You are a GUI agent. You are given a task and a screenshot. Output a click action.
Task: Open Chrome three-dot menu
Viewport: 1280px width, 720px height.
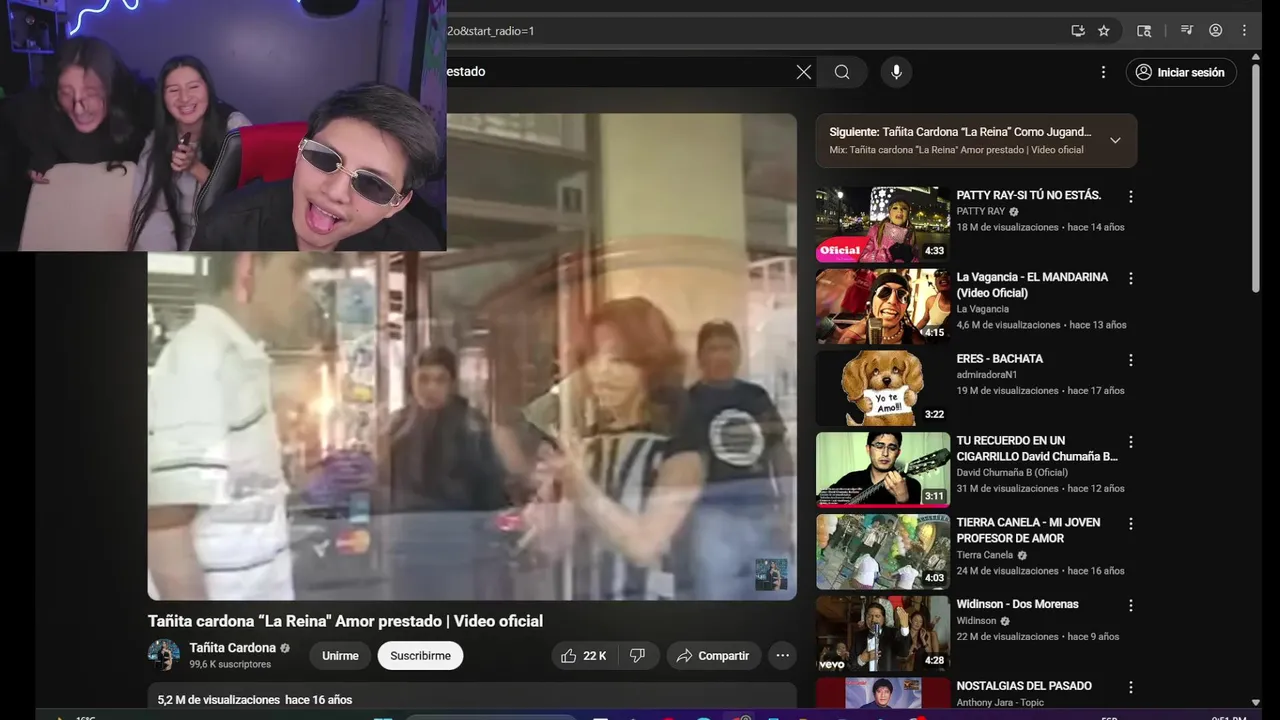tap(1245, 31)
